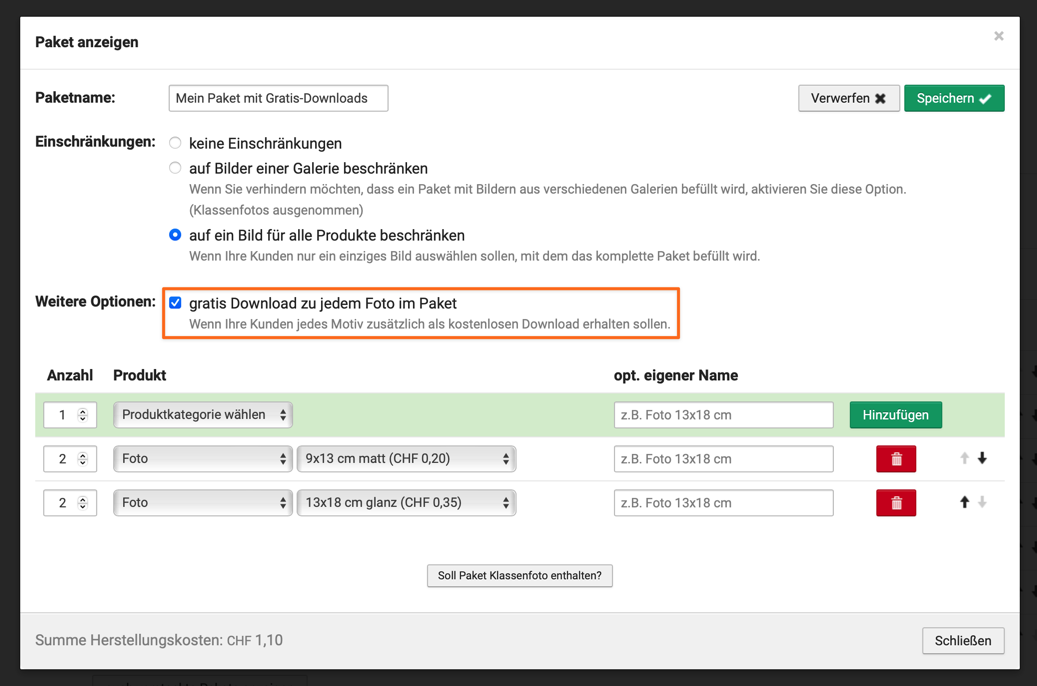Viewport: 1037px width, 686px height.
Task: Select 'auf Bilder einer Galerie beschränken'
Action: coord(175,168)
